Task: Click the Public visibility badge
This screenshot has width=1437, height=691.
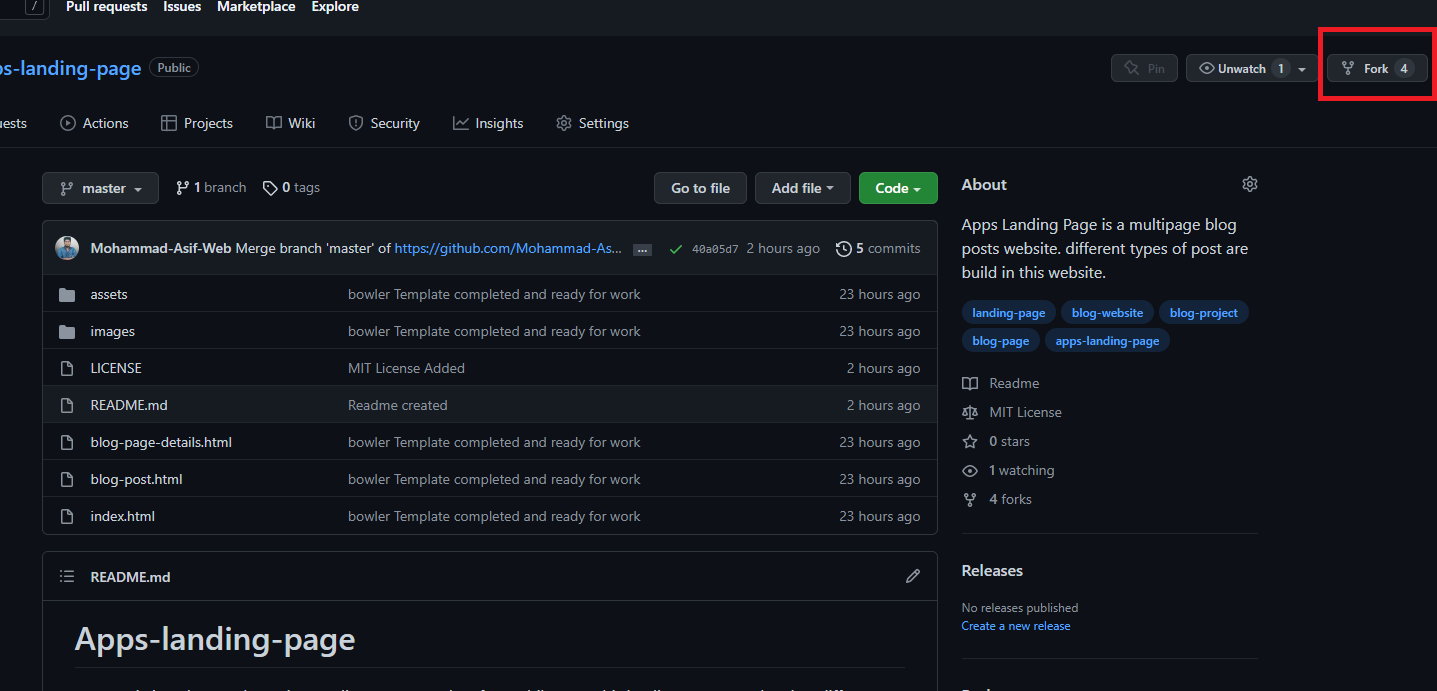Action: click(x=174, y=68)
